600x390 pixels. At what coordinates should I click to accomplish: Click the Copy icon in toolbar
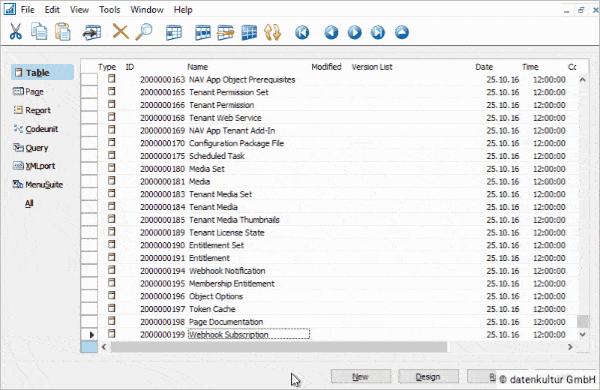click(x=39, y=32)
